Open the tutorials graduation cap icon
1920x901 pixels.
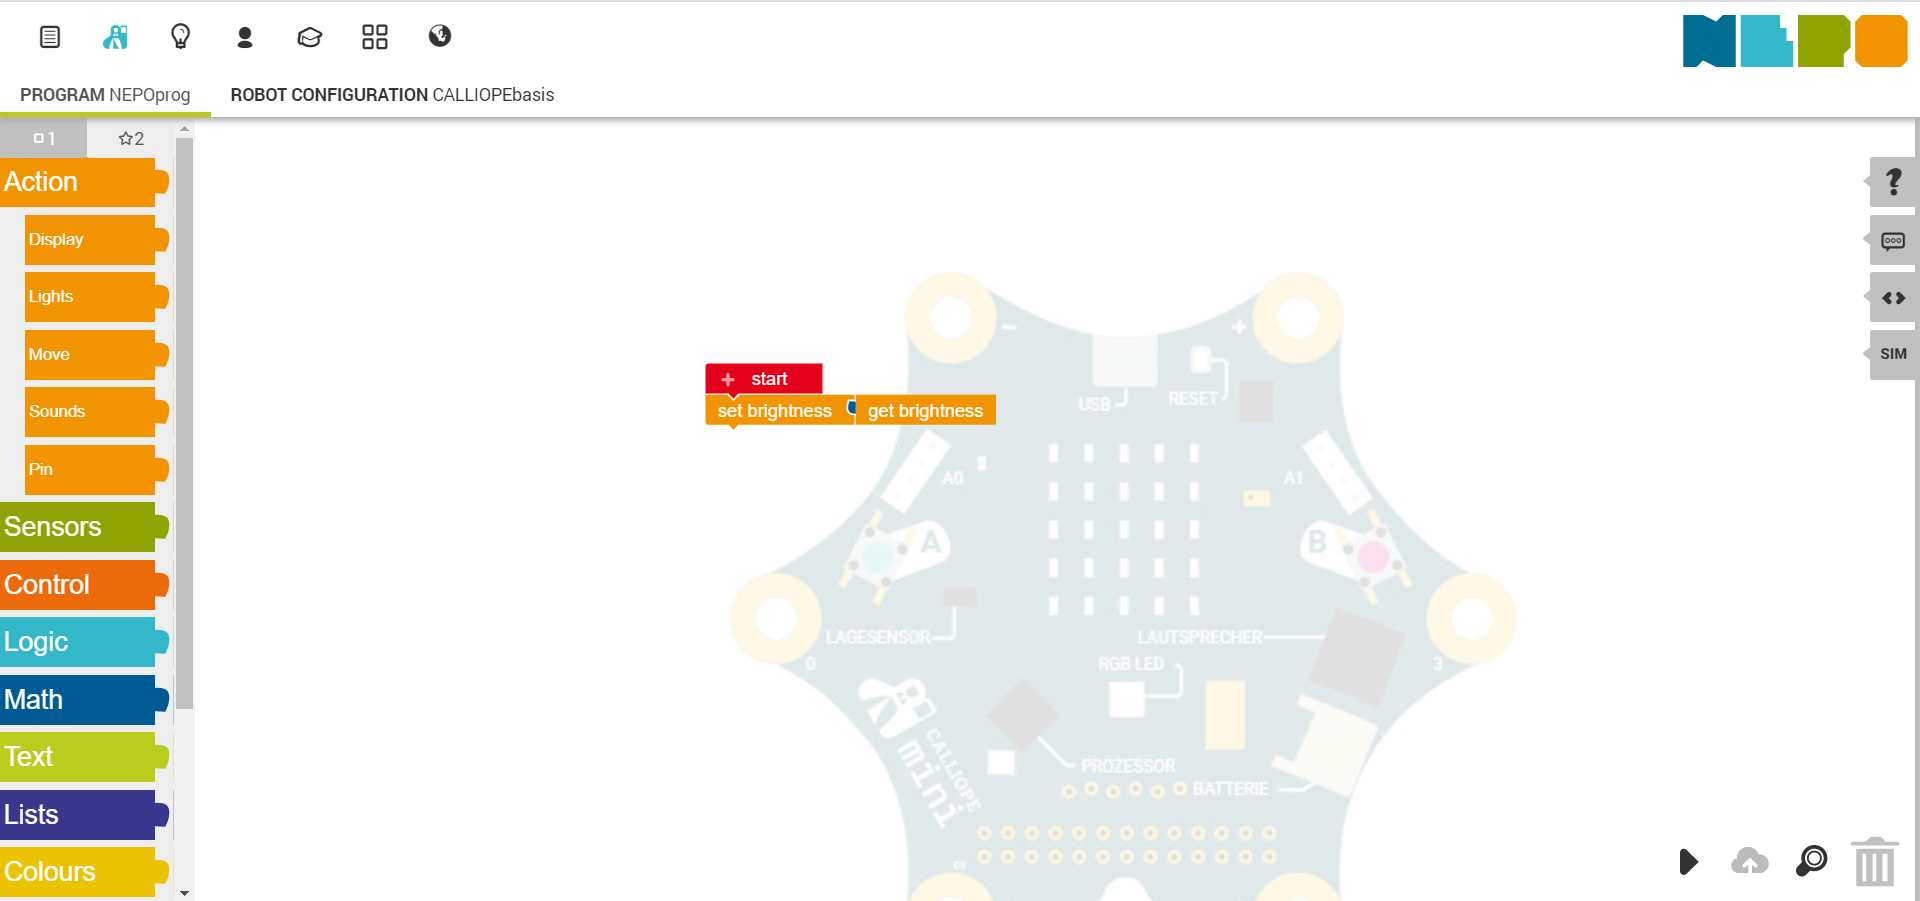click(309, 37)
